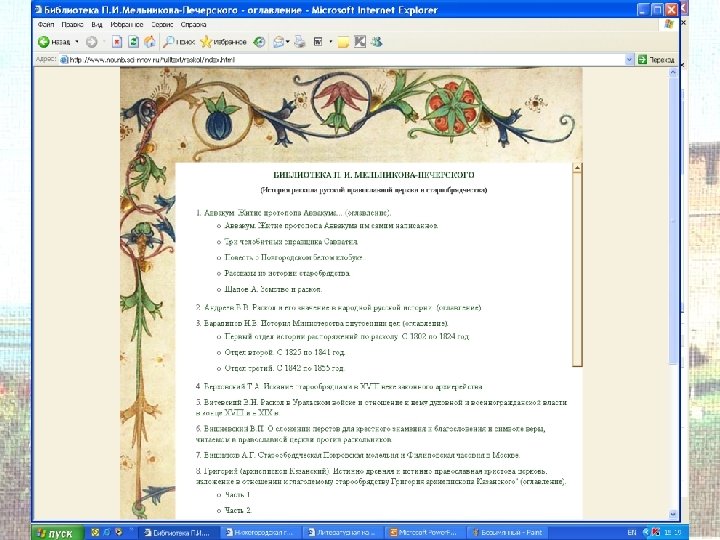
Task: Open link 7. Вишняков А.Г. Старообрядческая Покровская молельня
Action: point(358,455)
